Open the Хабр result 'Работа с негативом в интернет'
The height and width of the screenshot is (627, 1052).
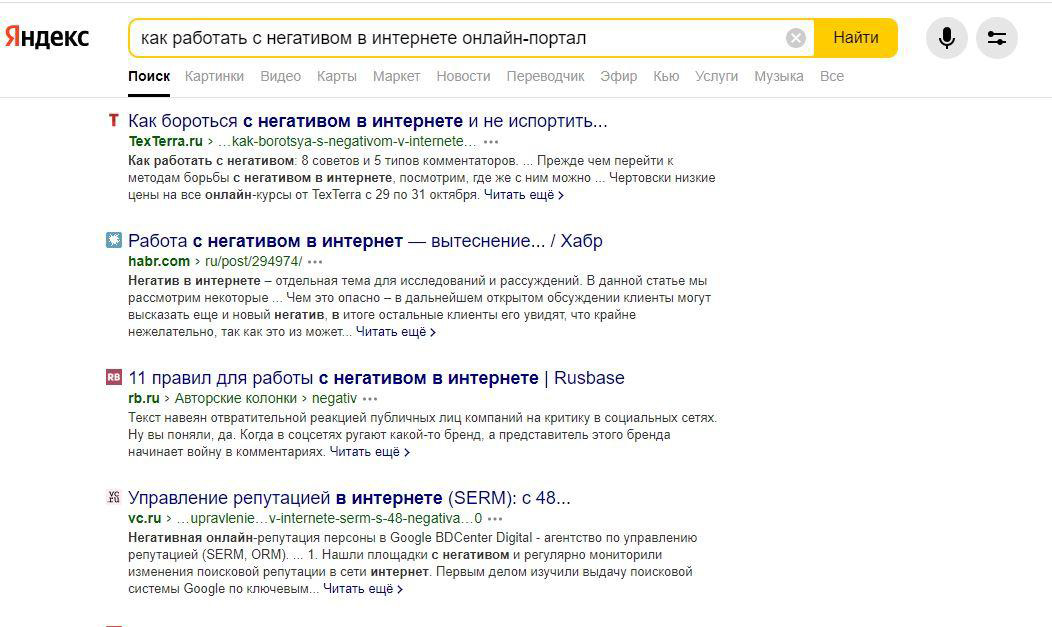pos(365,241)
